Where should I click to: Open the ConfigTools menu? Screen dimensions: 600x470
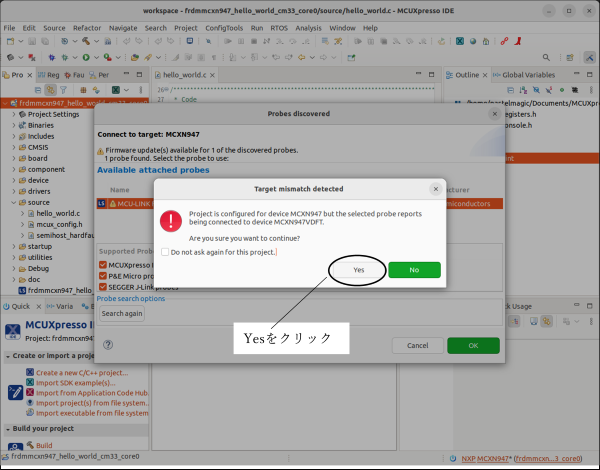click(222, 28)
